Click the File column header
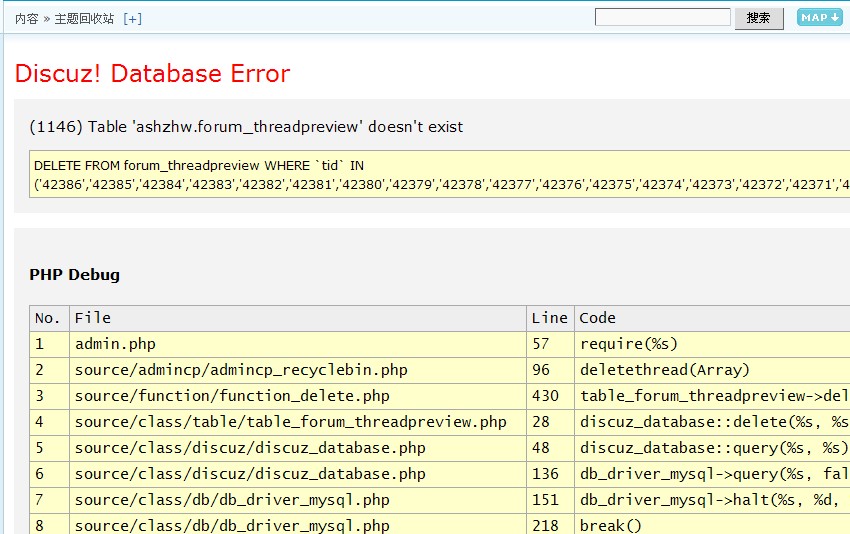This screenshot has width=850, height=534. click(x=298, y=318)
